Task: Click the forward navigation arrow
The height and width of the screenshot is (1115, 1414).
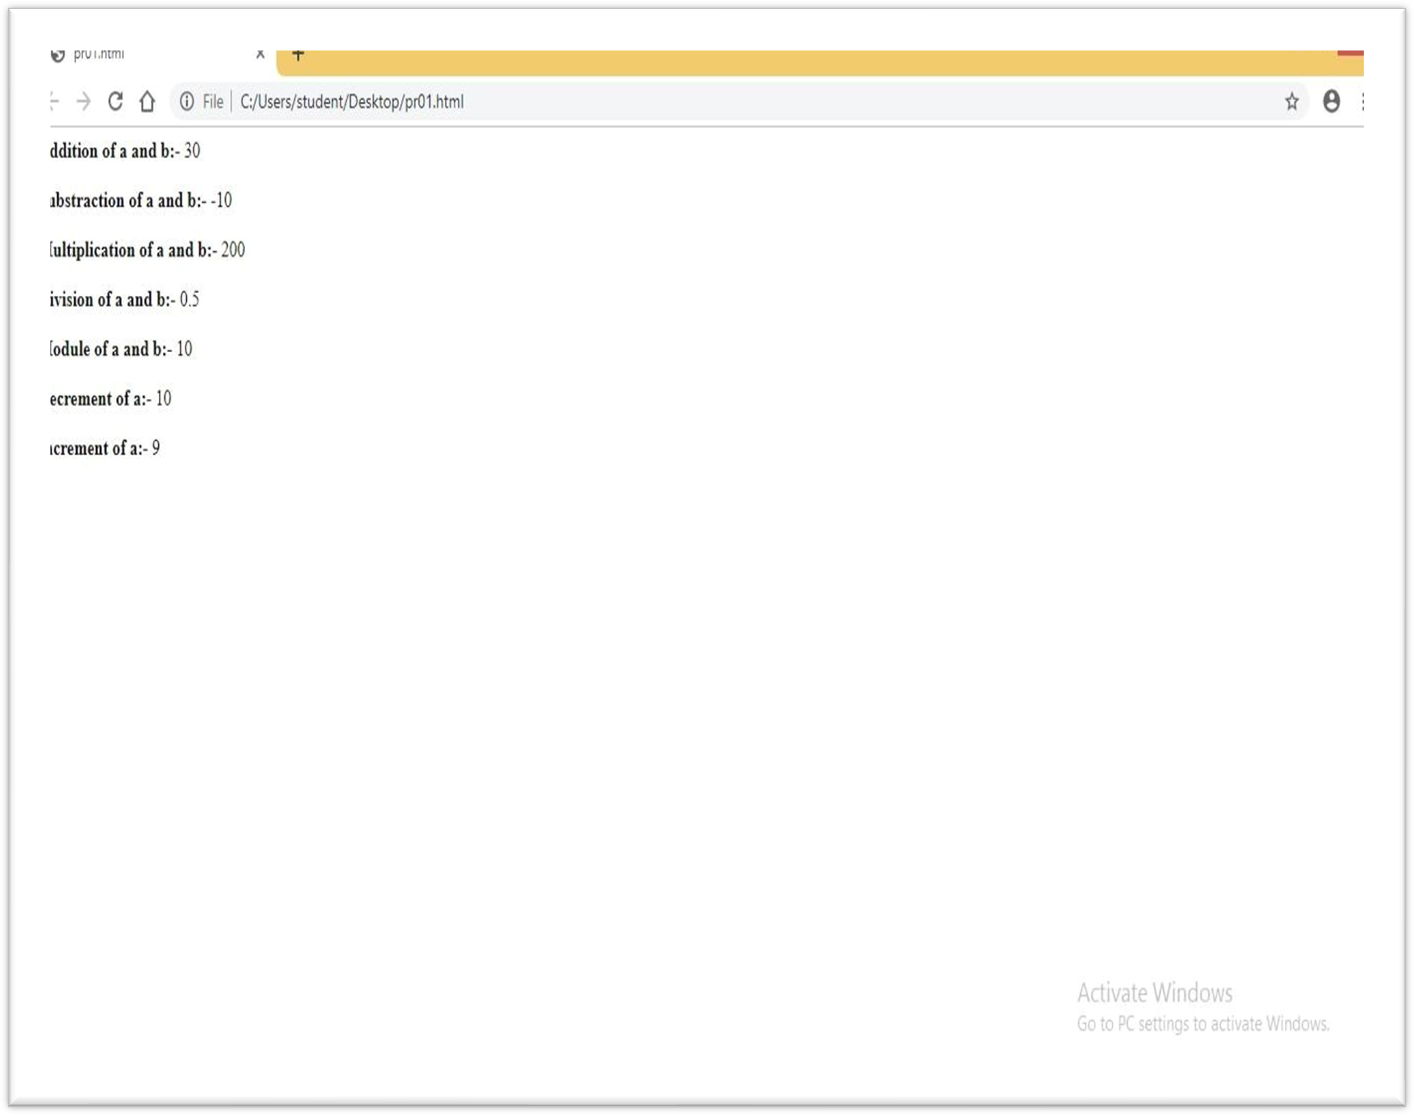Action: [x=81, y=101]
